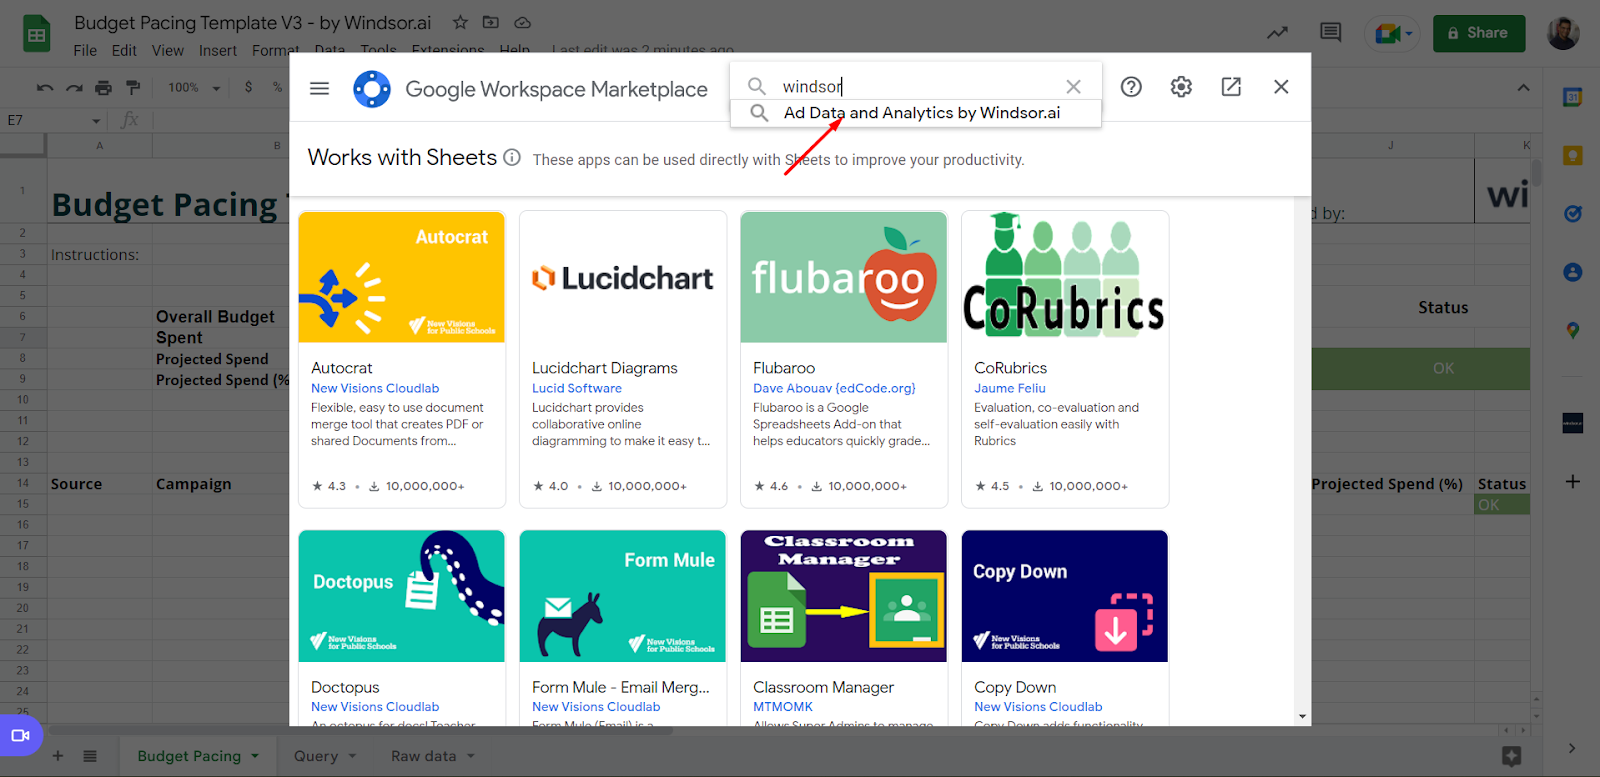Open the Budget Pacing tab options arrow
1600x777 pixels.
[x=255, y=756]
